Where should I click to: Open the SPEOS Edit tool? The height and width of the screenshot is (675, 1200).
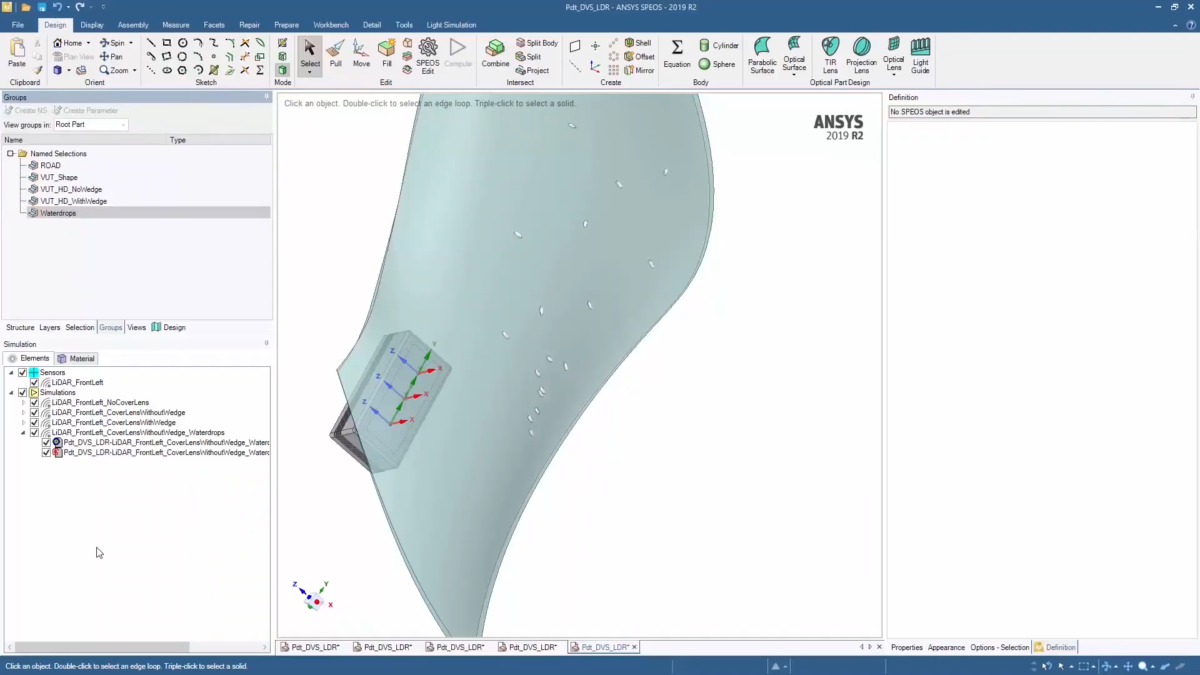pyautogui.click(x=428, y=56)
